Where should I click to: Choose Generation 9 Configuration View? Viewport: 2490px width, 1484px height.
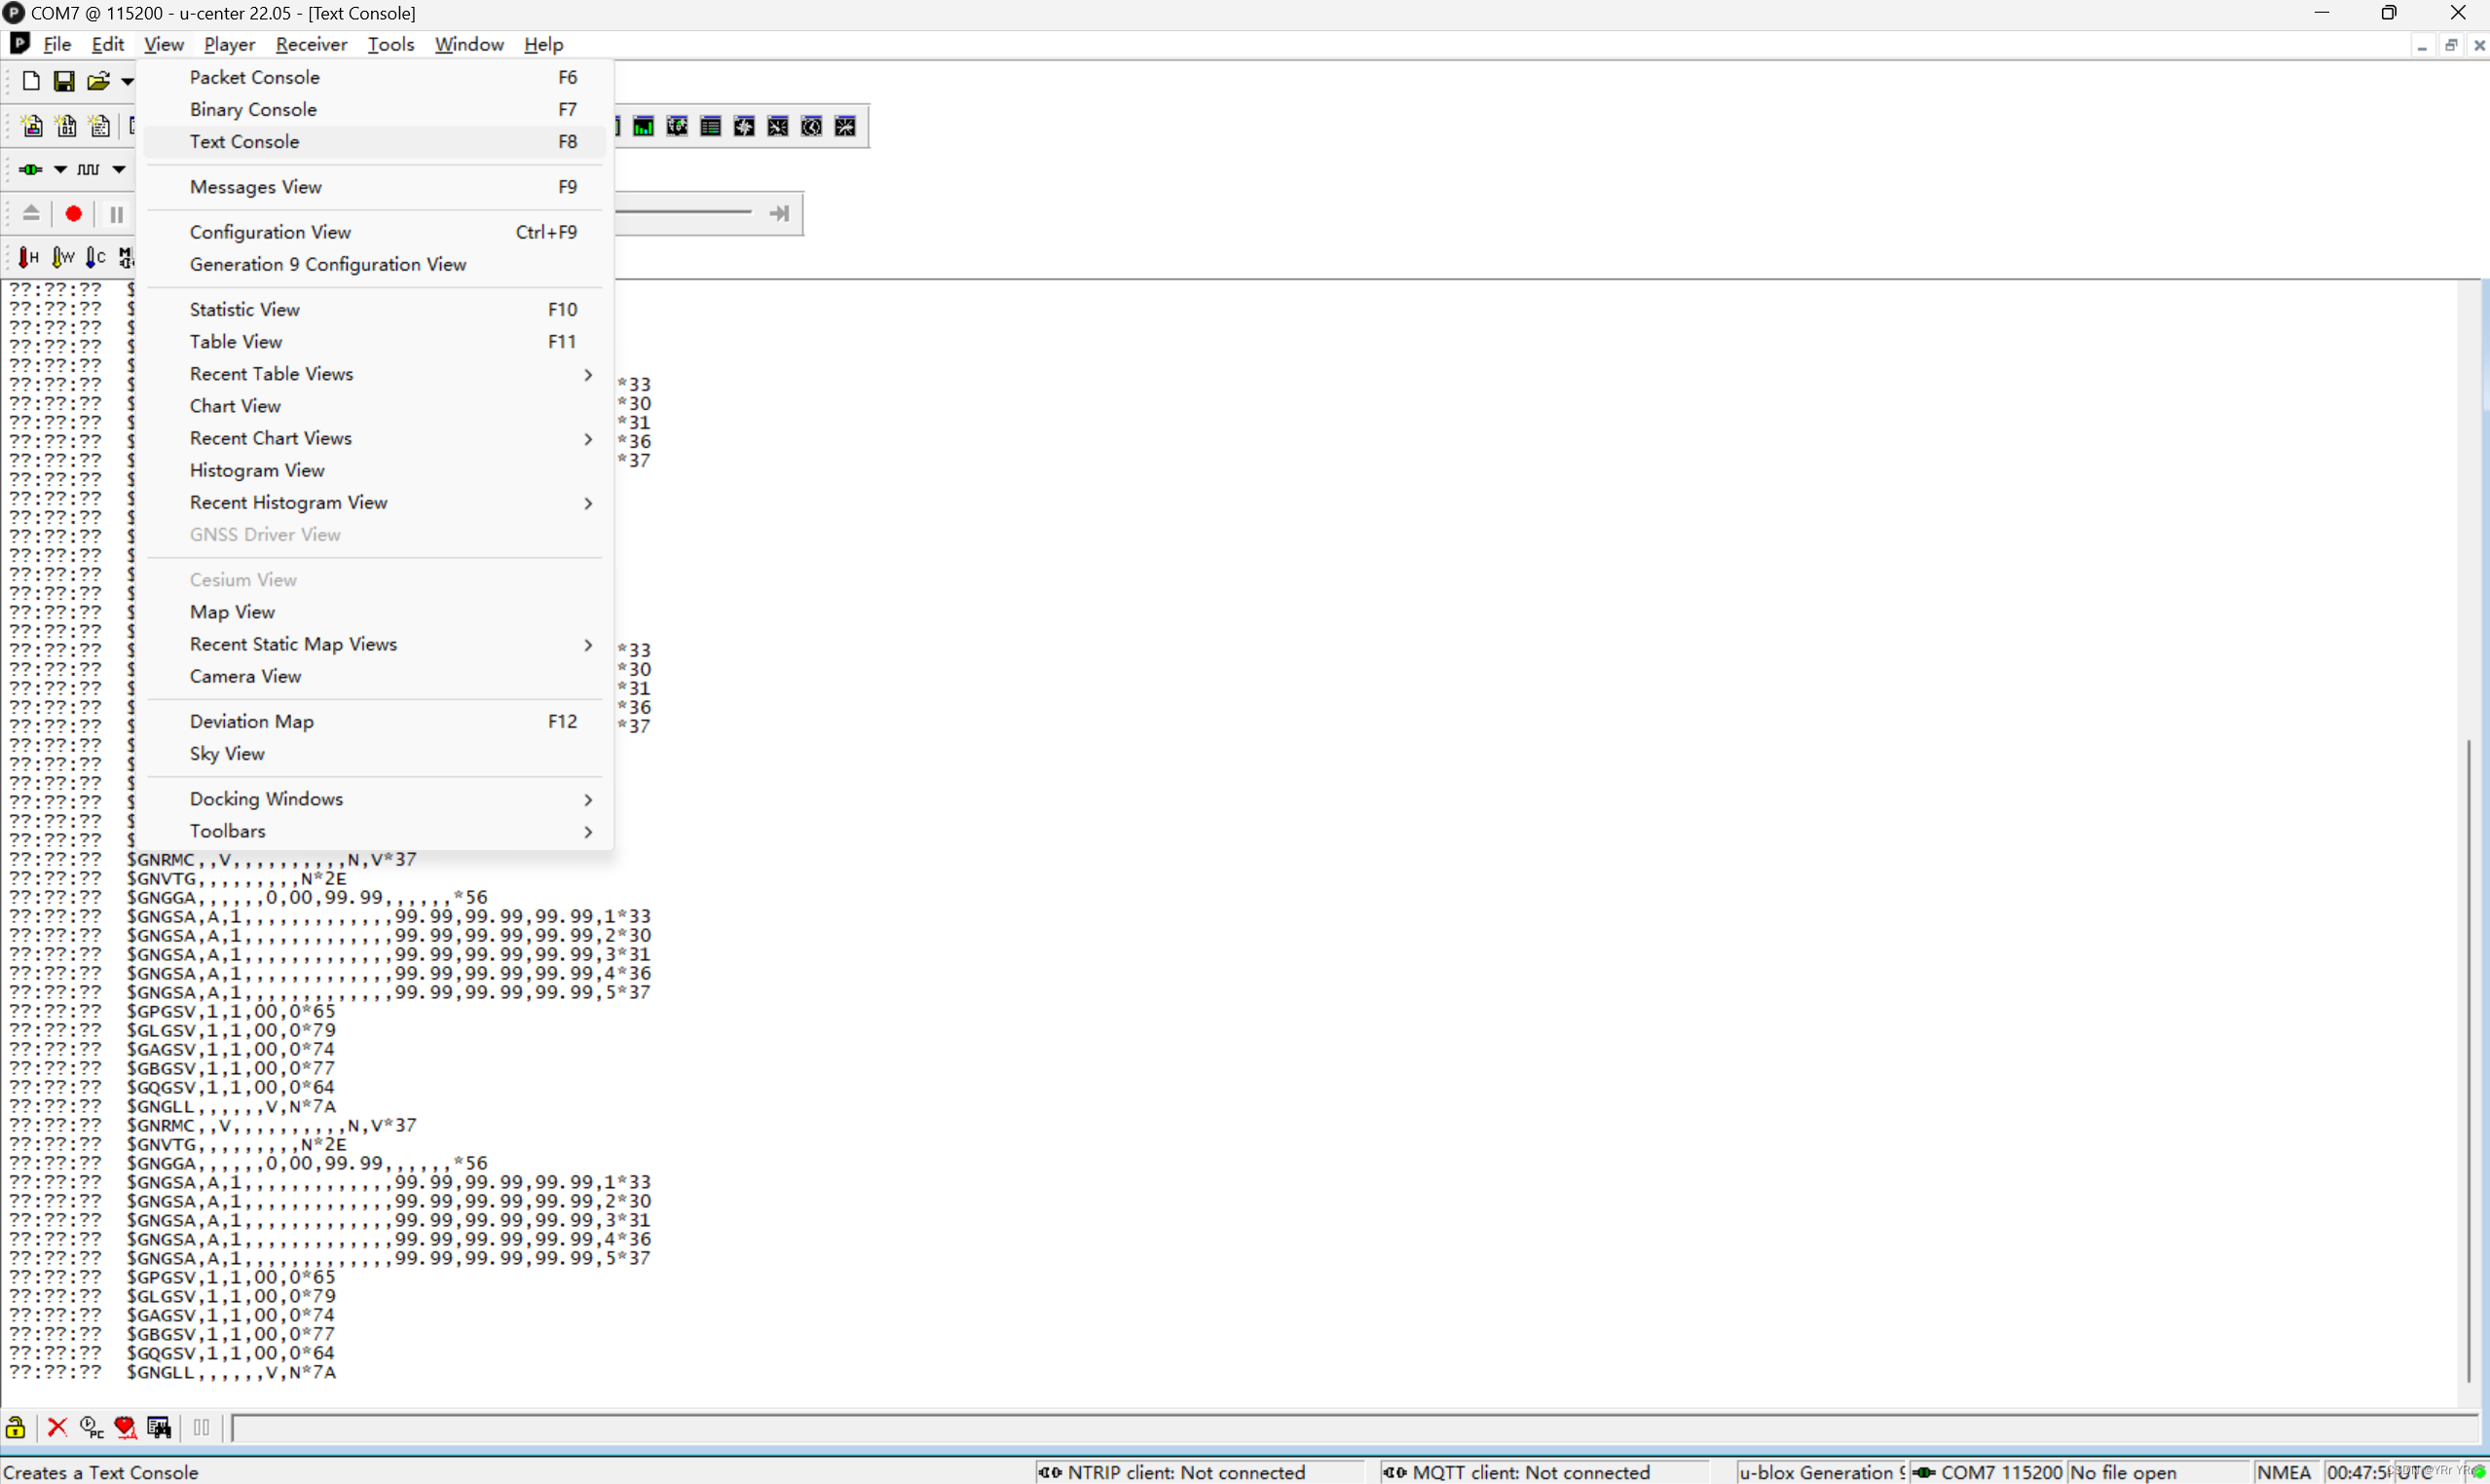pos(328,264)
